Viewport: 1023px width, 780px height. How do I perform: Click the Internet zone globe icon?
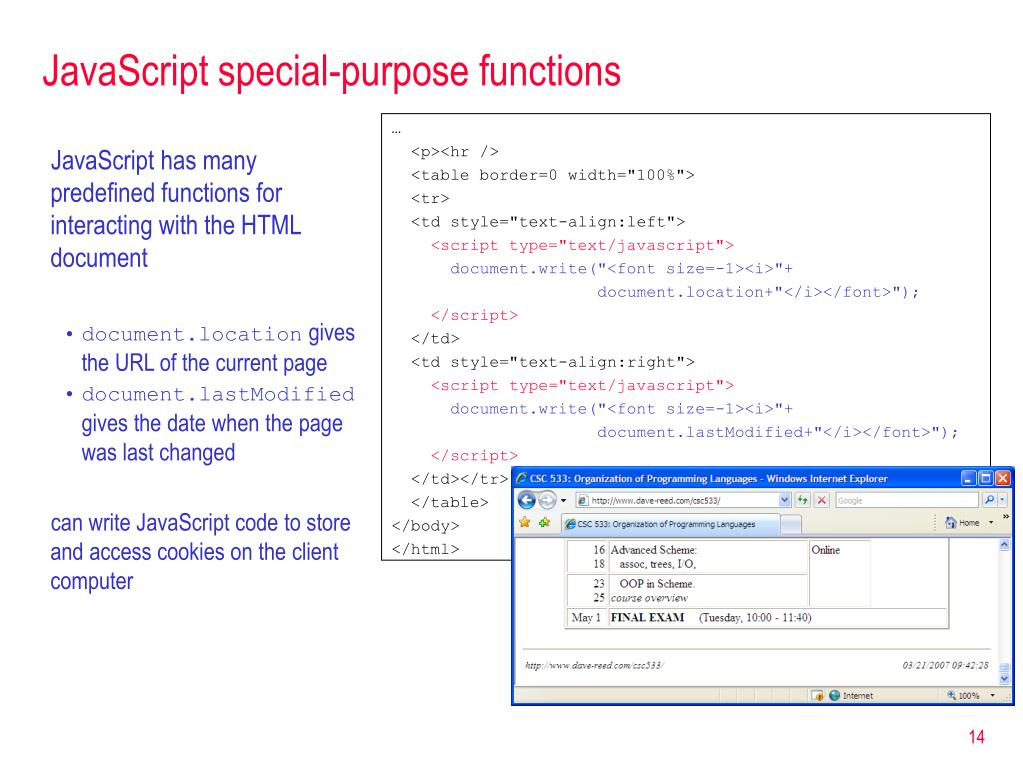coord(834,695)
